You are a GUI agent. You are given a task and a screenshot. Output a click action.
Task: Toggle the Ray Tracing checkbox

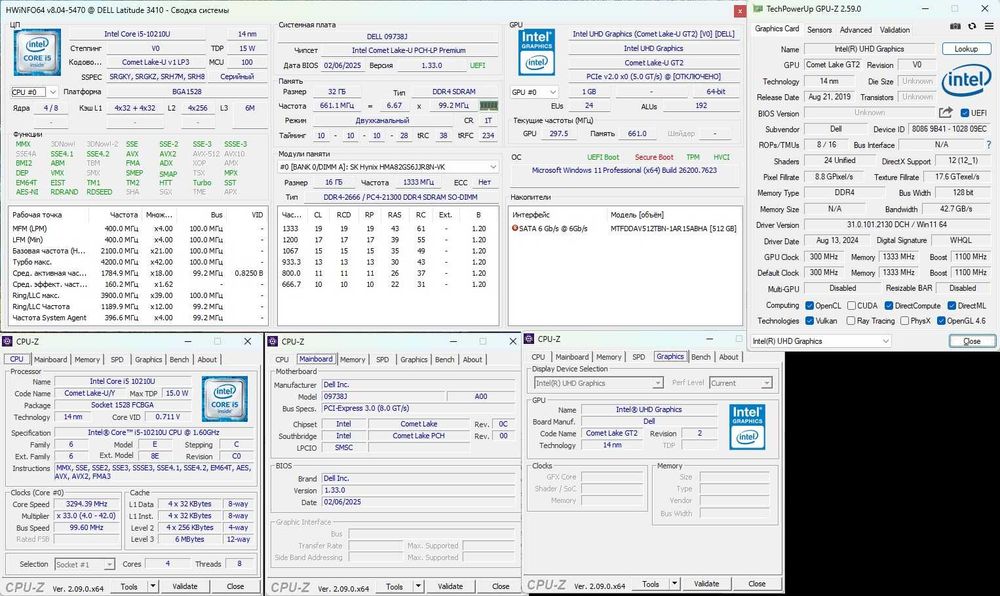pos(851,321)
